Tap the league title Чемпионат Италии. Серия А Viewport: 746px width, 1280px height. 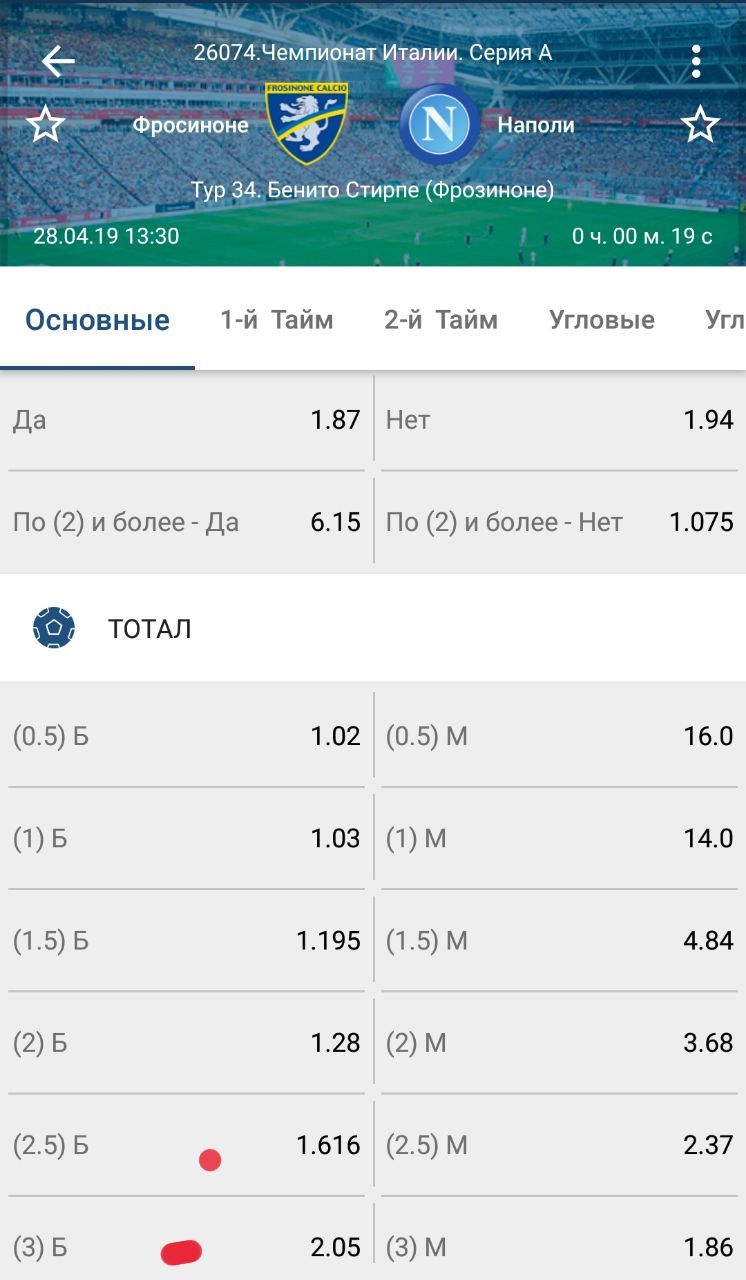pos(373,53)
